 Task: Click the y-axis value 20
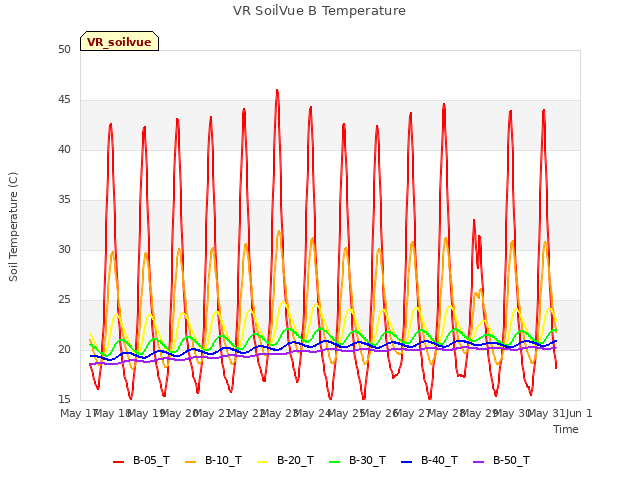[64, 350]
